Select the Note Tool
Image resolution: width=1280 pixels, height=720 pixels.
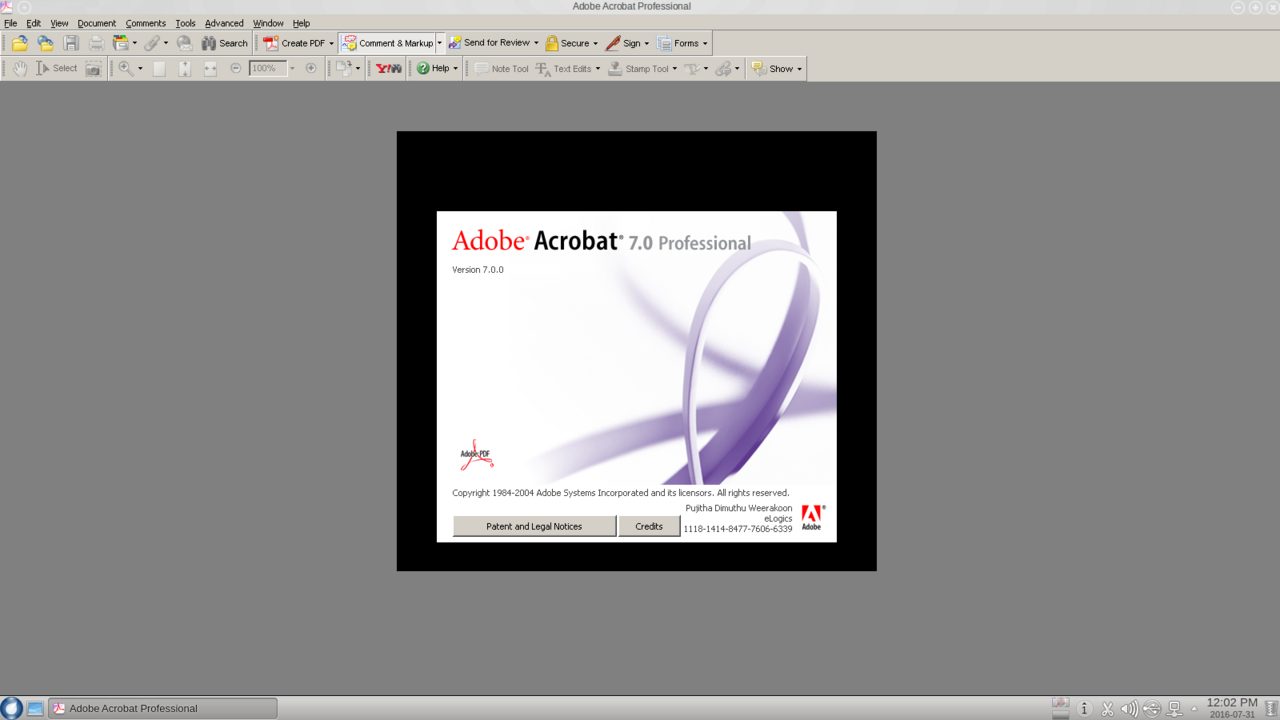coord(500,68)
